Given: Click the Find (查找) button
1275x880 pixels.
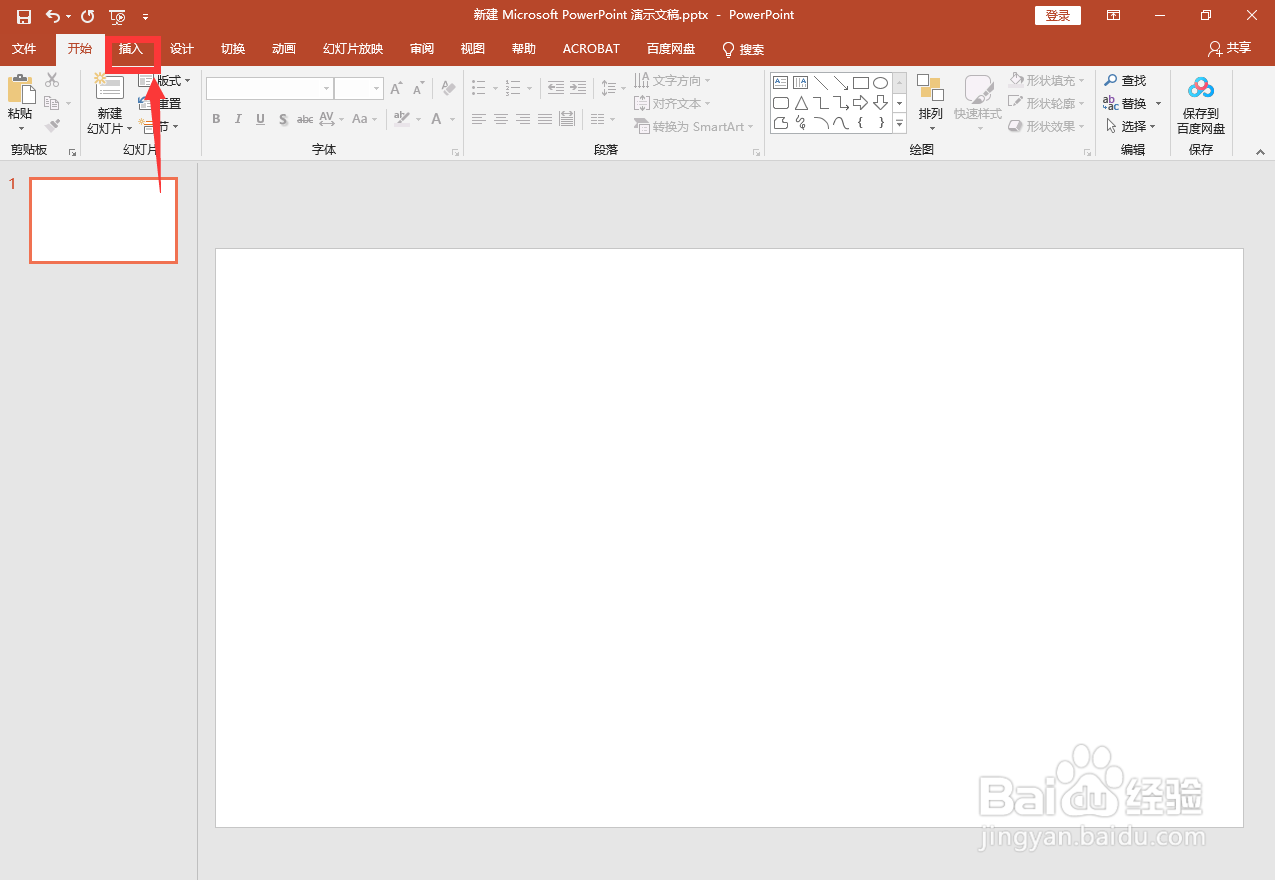Looking at the screenshot, I should (1125, 80).
